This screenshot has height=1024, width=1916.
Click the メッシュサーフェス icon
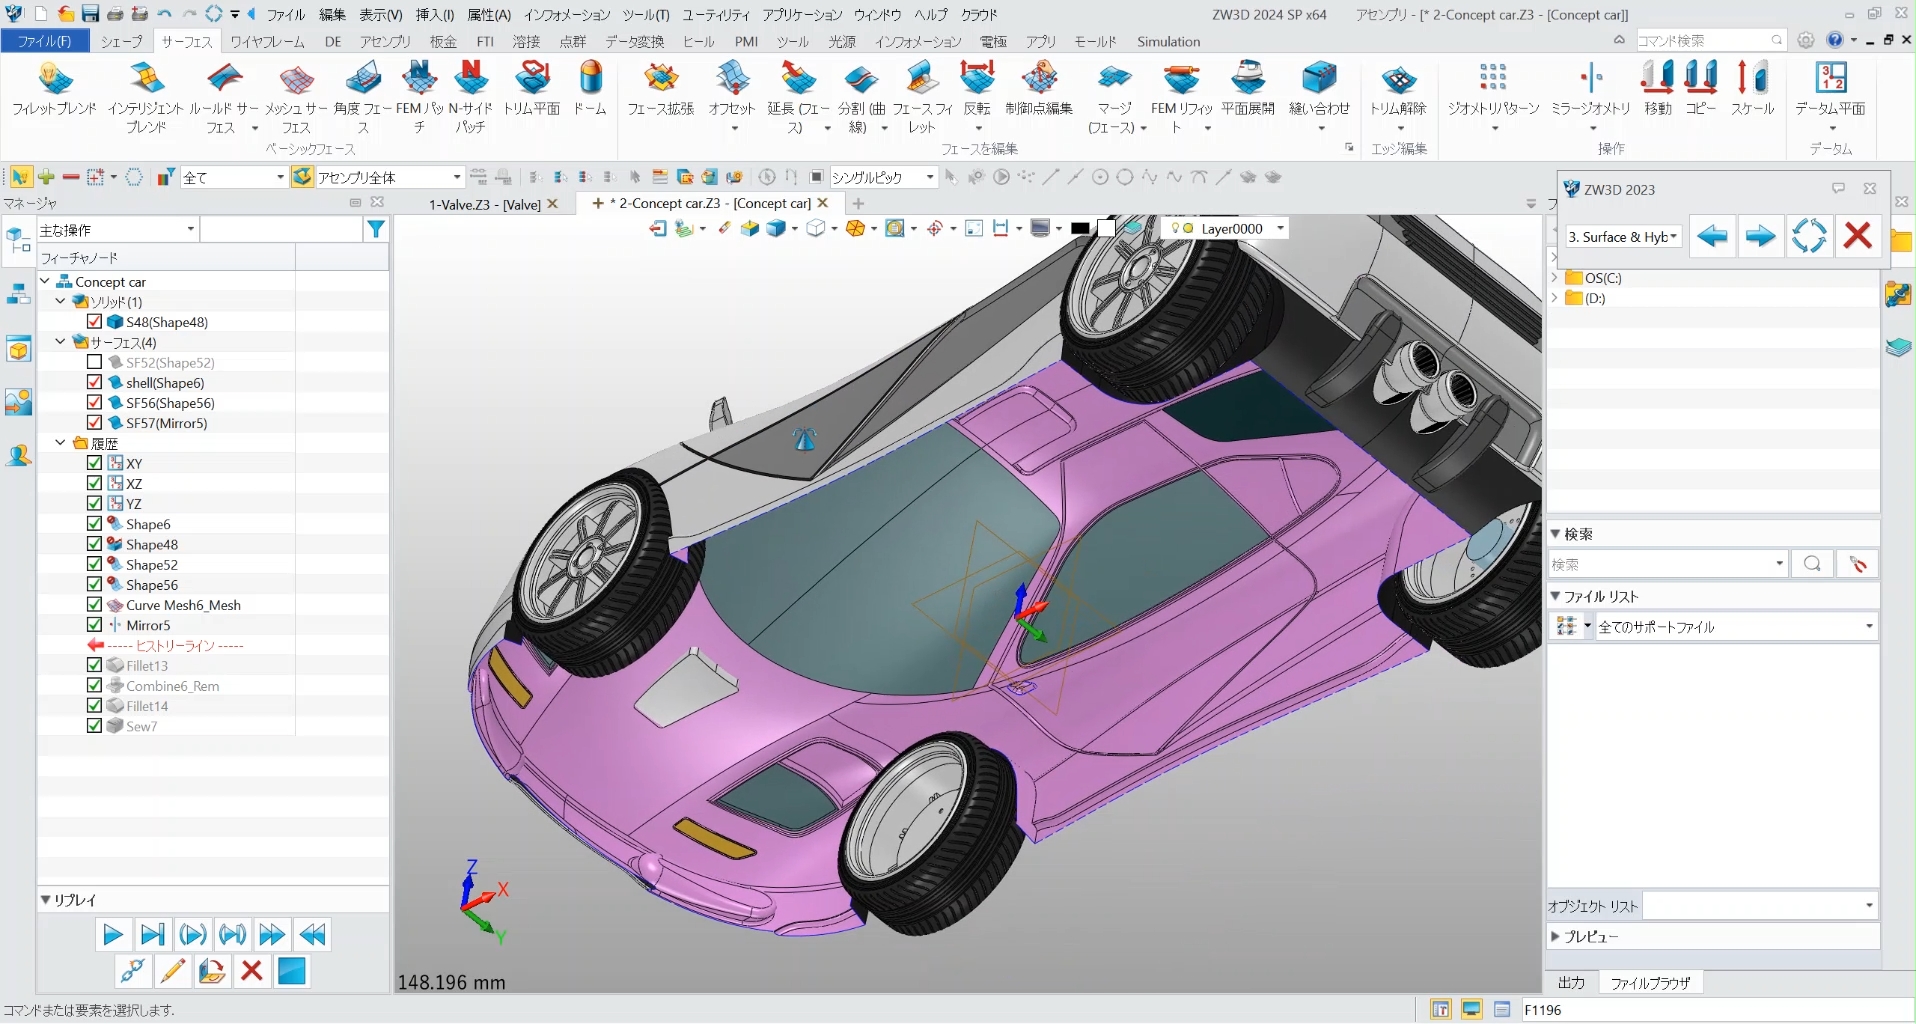tap(296, 97)
